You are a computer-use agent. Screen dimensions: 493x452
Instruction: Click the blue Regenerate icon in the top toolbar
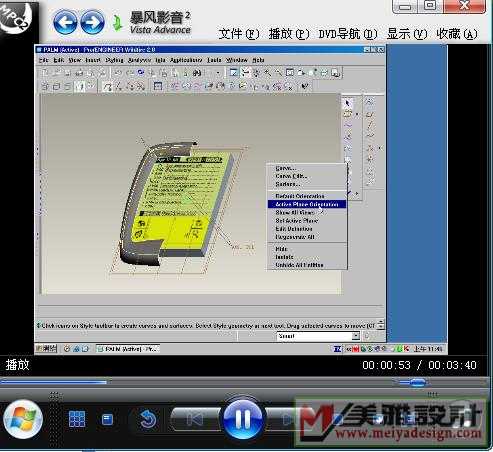pyautogui.click(x=141, y=72)
